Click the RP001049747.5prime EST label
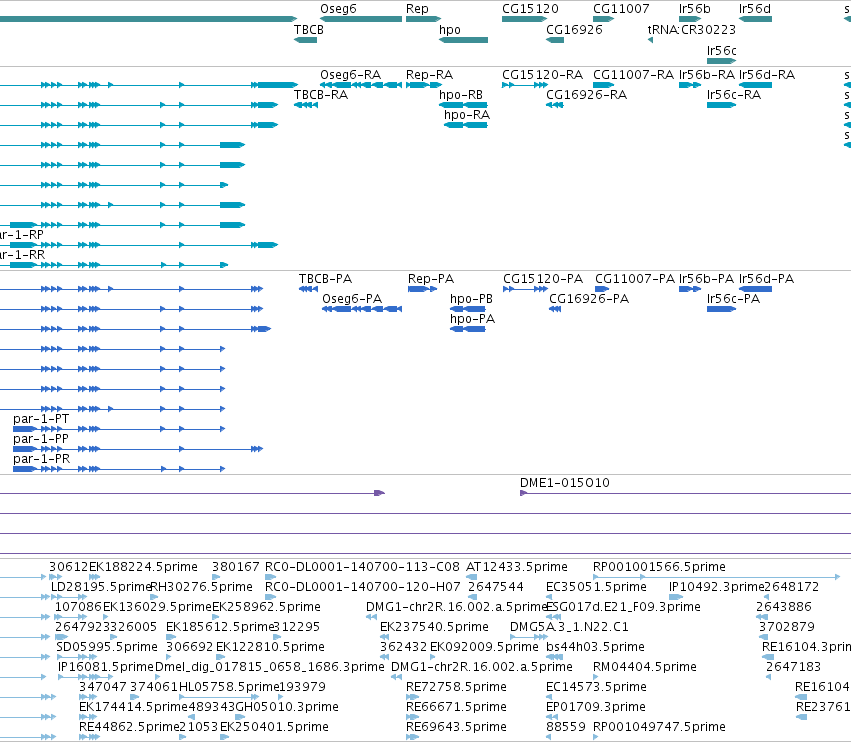Viewport: 851px width, 742px height. [x=659, y=726]
